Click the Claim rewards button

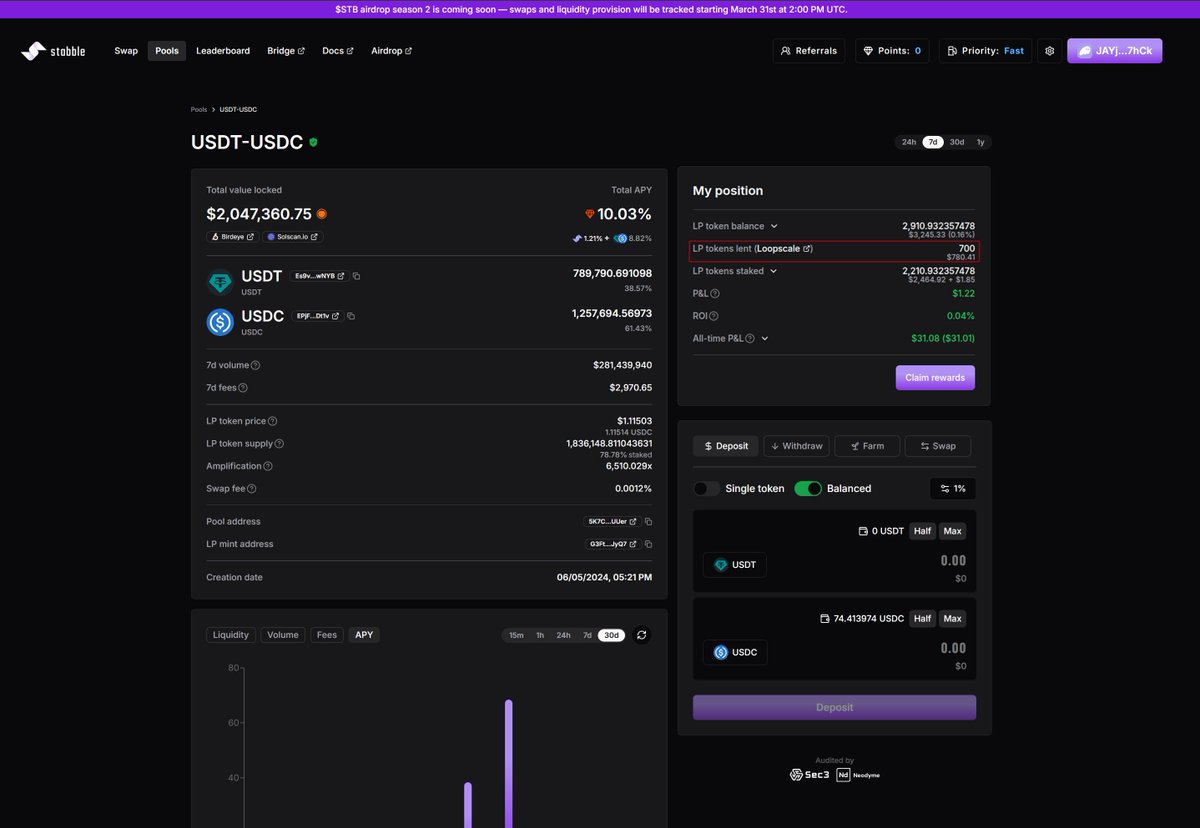[935, 378]
